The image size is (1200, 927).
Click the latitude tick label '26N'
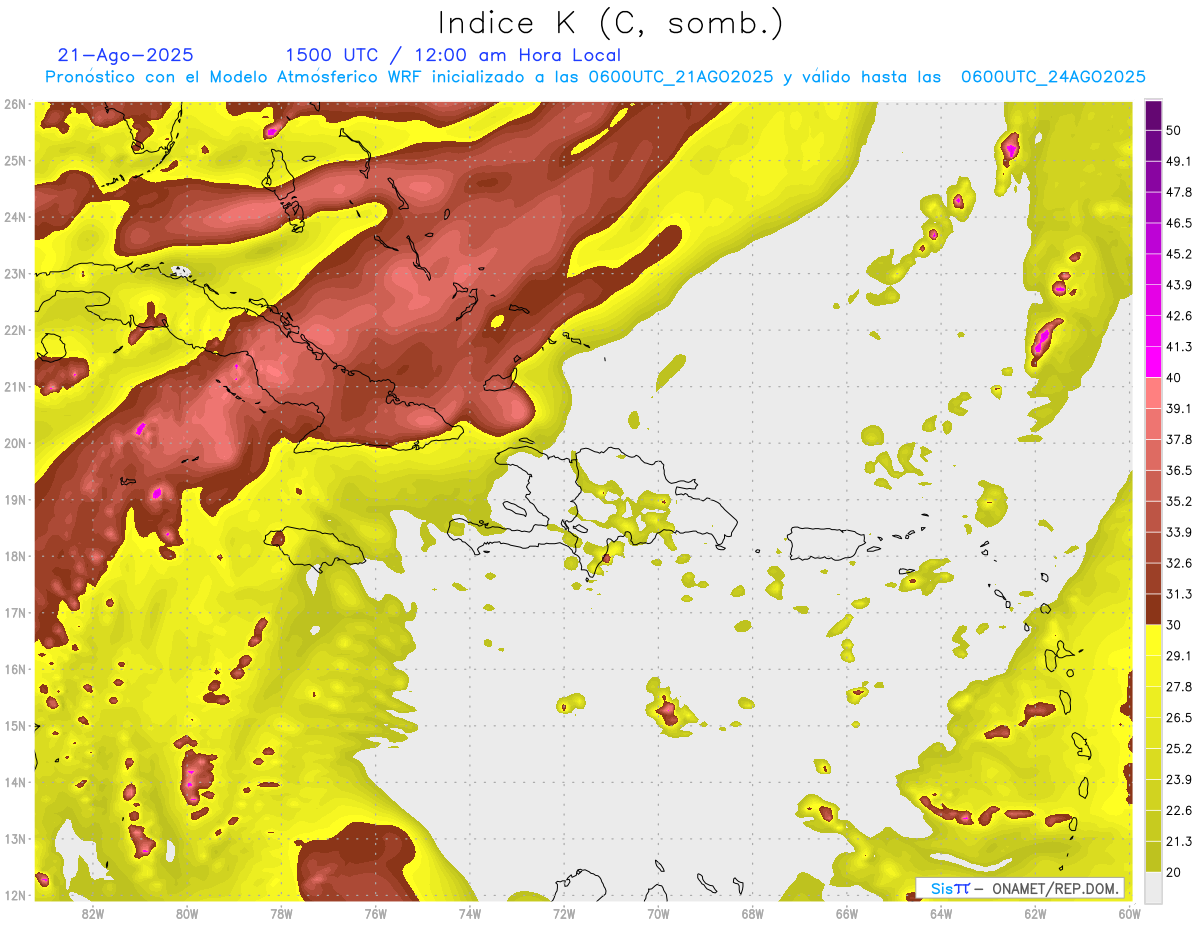(x=15, y=104)
